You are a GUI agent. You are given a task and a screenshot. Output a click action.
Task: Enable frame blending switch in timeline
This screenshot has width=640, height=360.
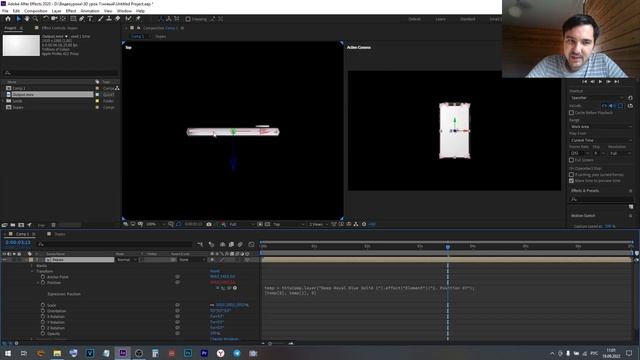[x=231, y=244]
